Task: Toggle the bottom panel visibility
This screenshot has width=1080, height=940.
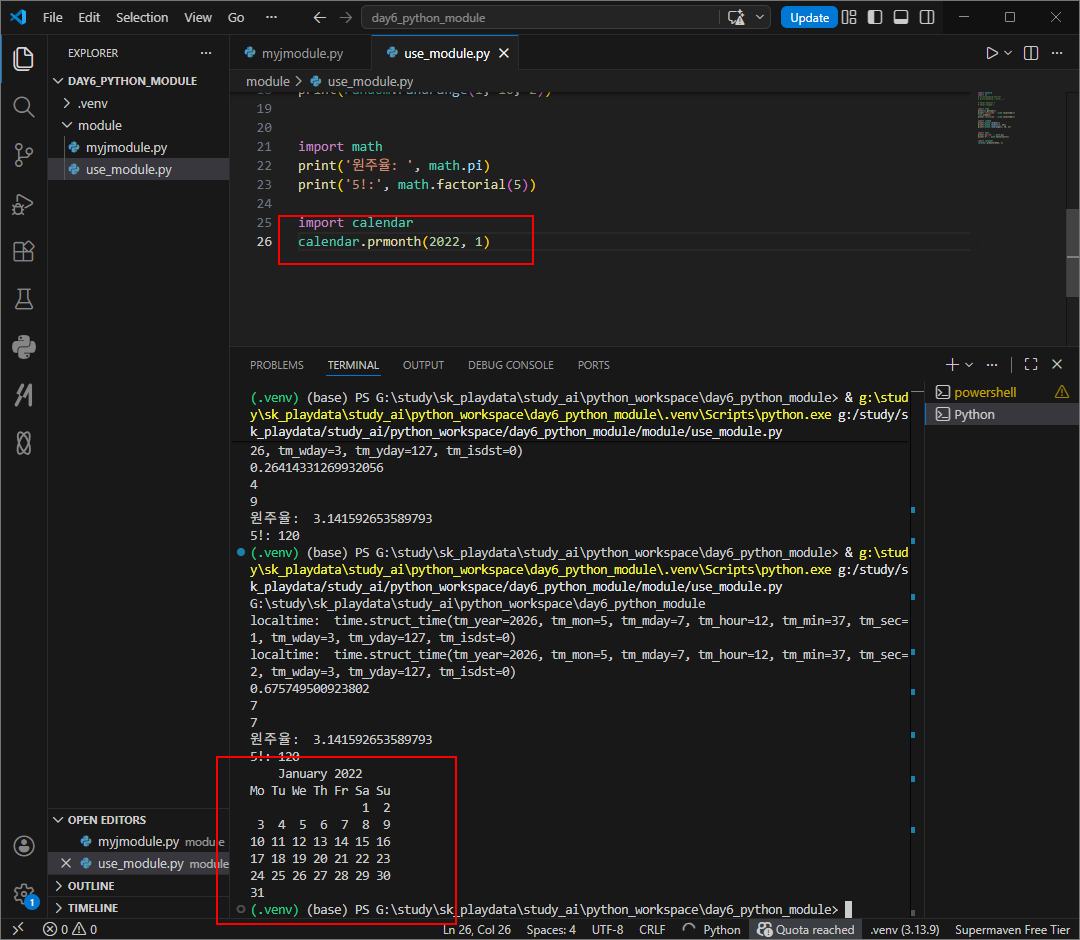Action: pos(901,17)
